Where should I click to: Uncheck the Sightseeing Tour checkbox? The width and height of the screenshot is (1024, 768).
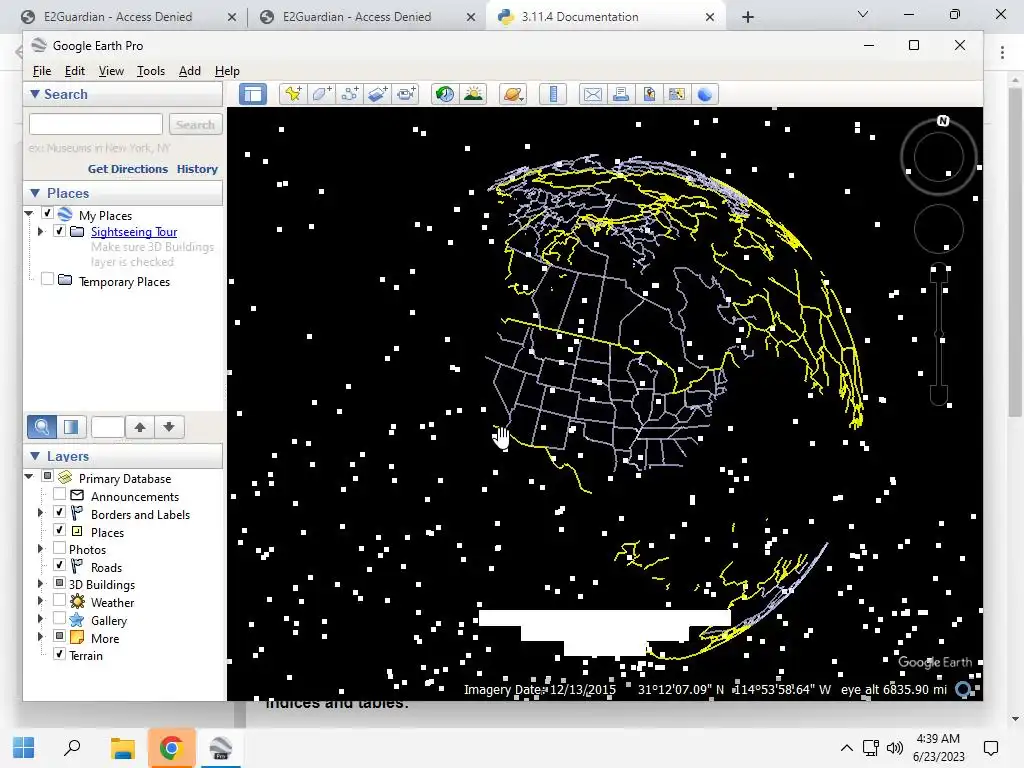[59, 231]
